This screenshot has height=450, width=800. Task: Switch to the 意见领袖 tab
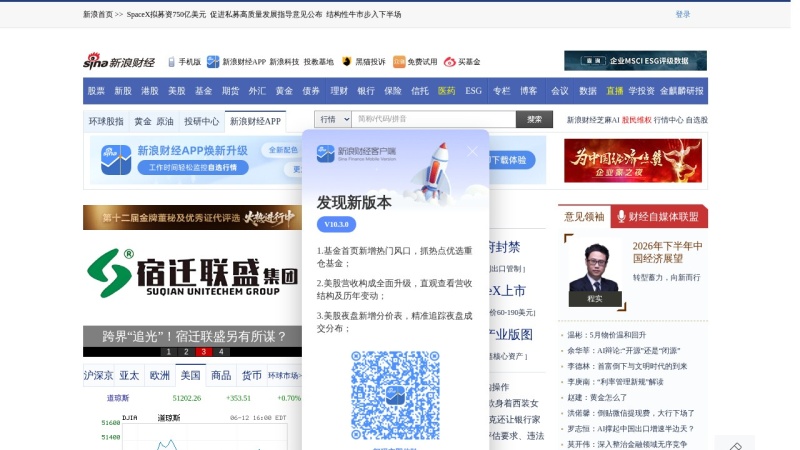584,217
